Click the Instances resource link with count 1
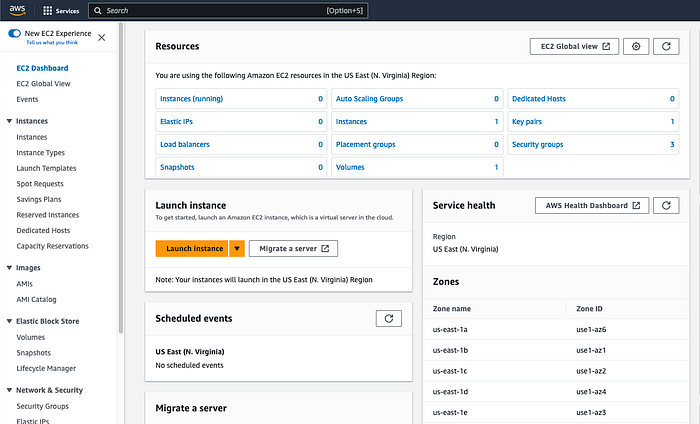The width and height of the screenshot is (700, 424). click(351, 122)
